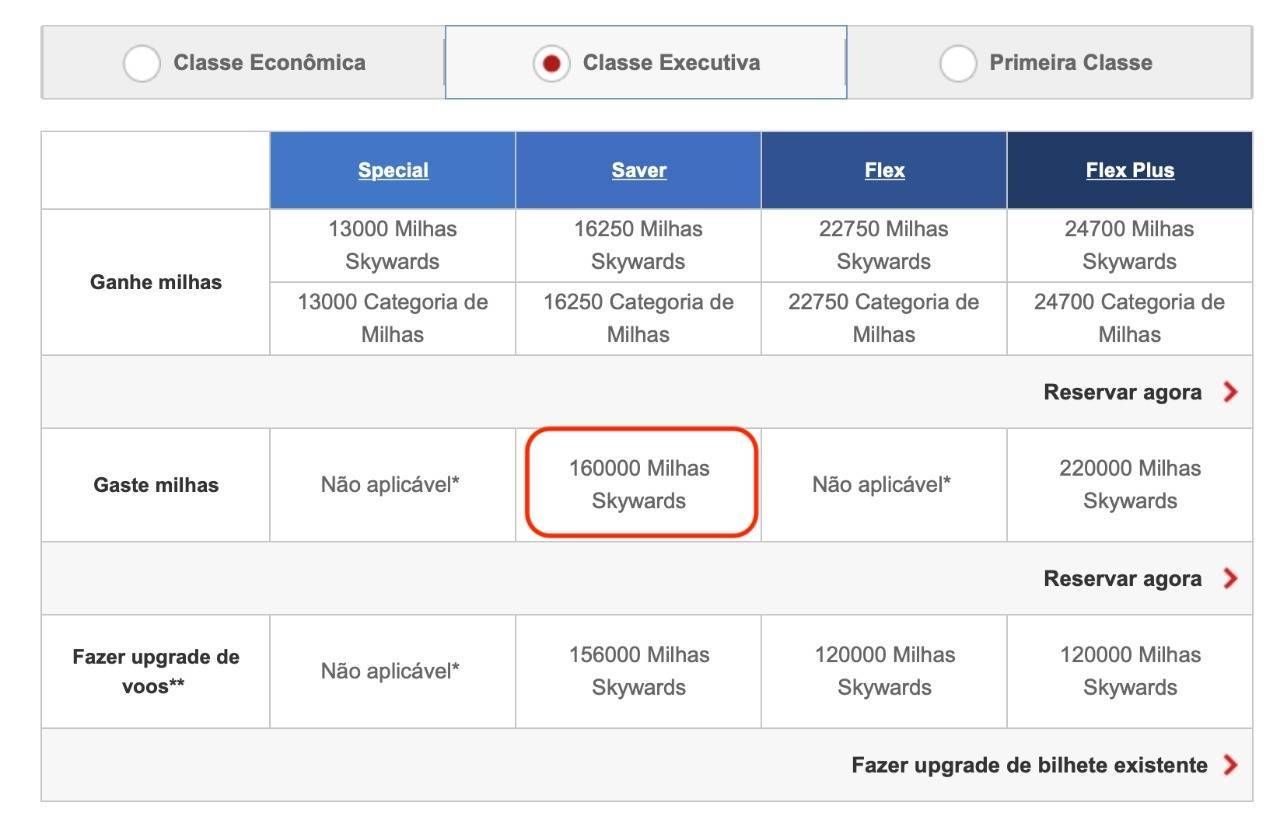
Task: Open the Special fare column link
Action: click(x=393, y=170)
